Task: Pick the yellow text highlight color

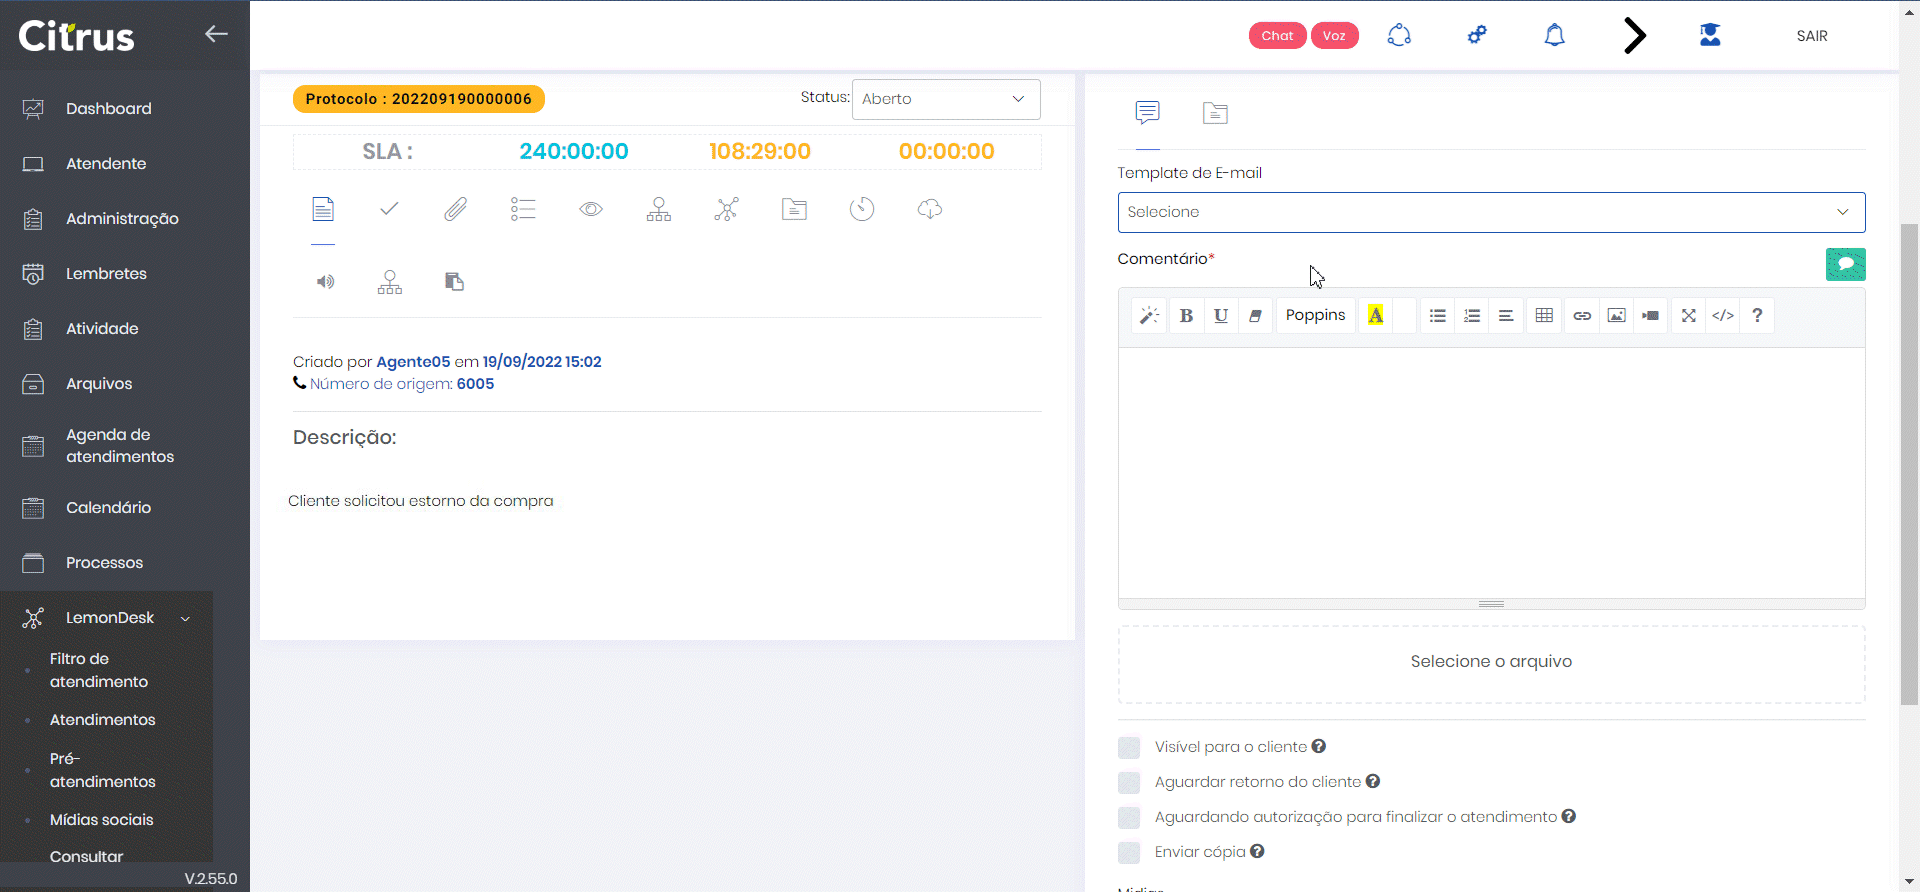Action: click(x=1376, y=316)
